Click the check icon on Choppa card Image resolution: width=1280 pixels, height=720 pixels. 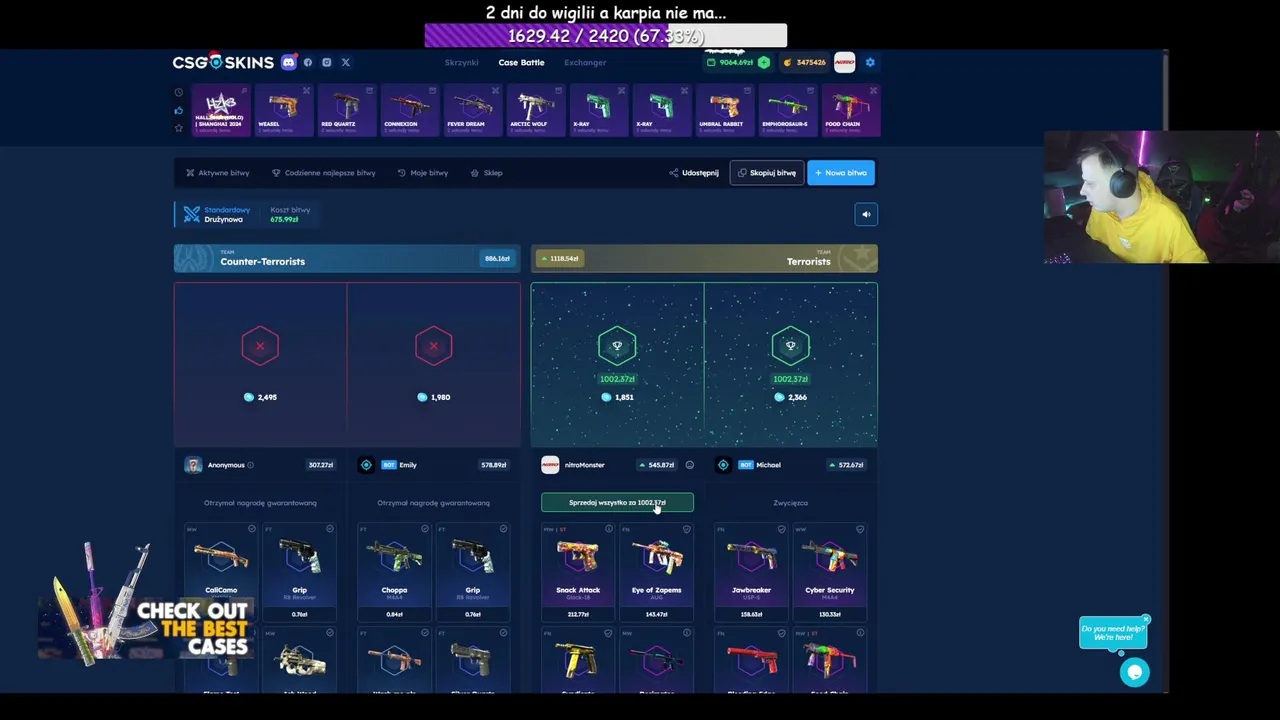click(425, 529)
